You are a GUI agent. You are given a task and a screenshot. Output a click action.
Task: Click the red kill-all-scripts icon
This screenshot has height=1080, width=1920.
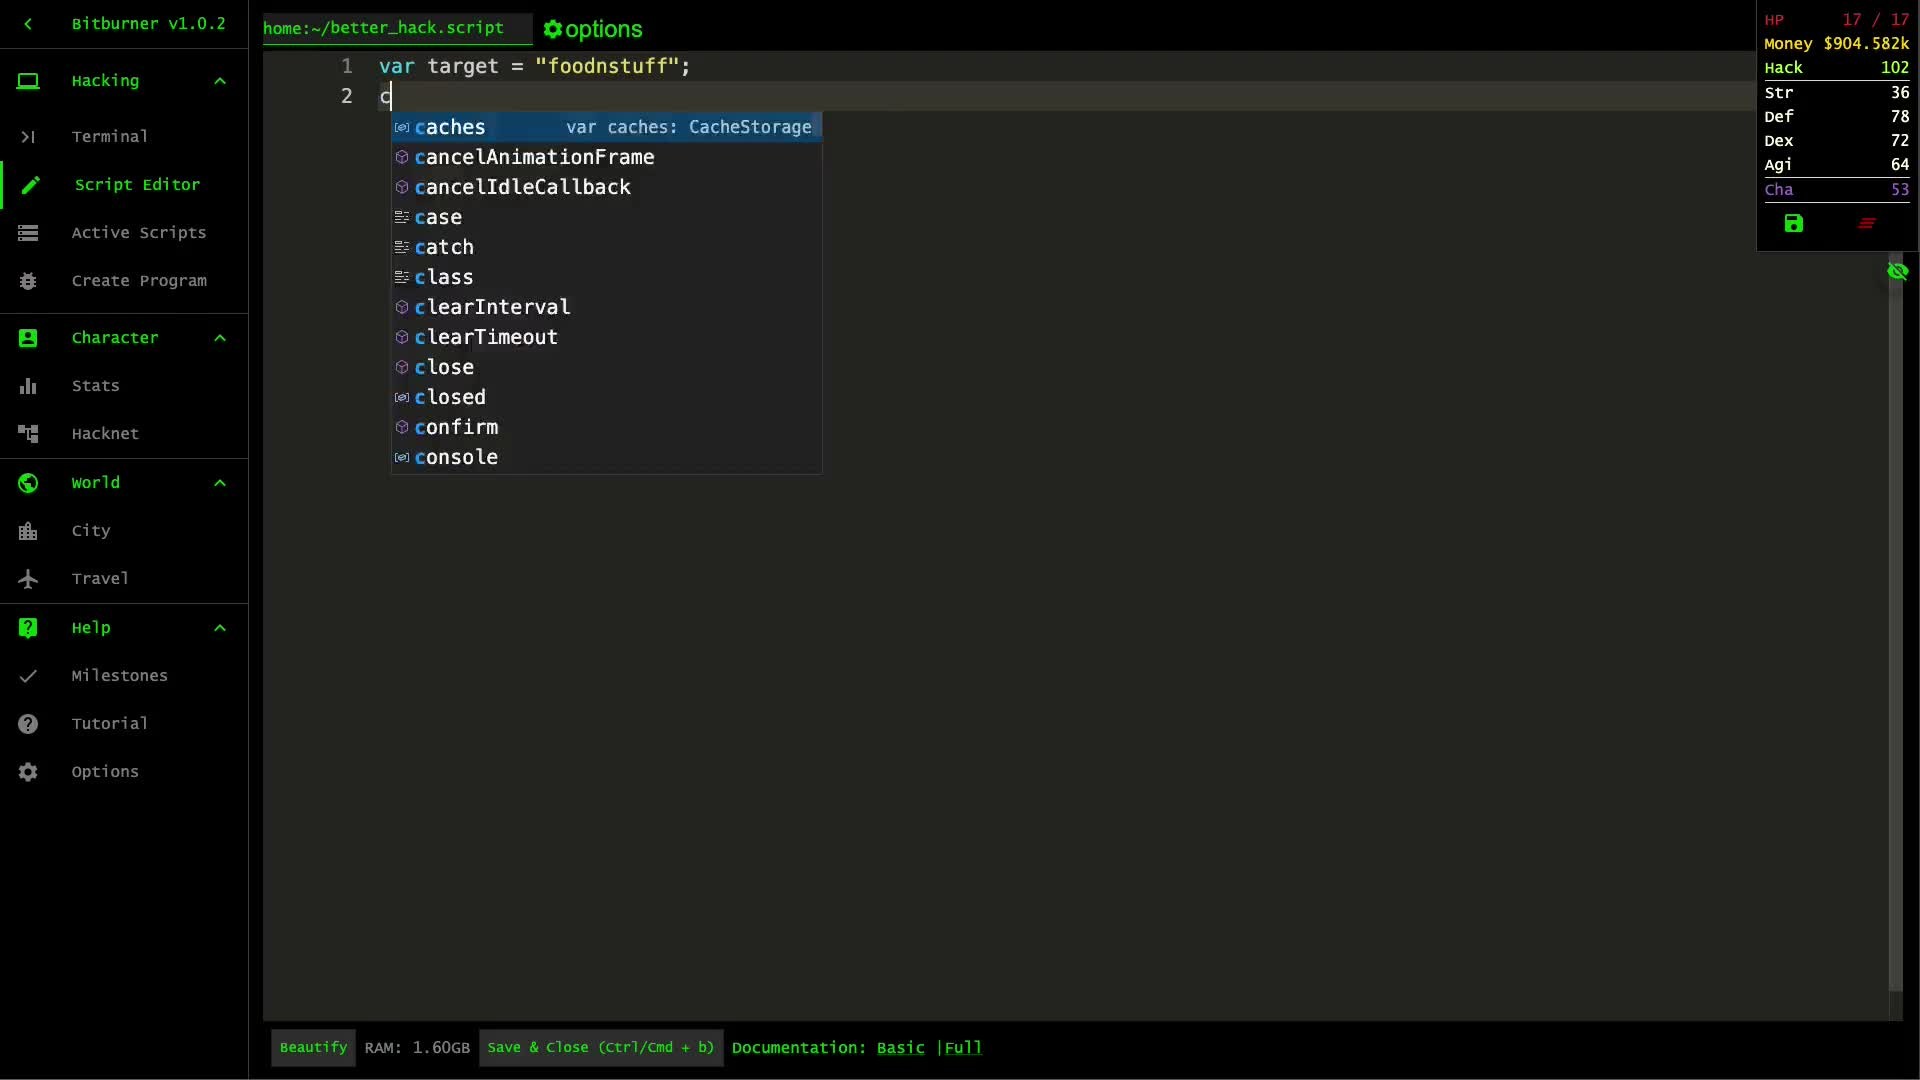(1866, 224)
